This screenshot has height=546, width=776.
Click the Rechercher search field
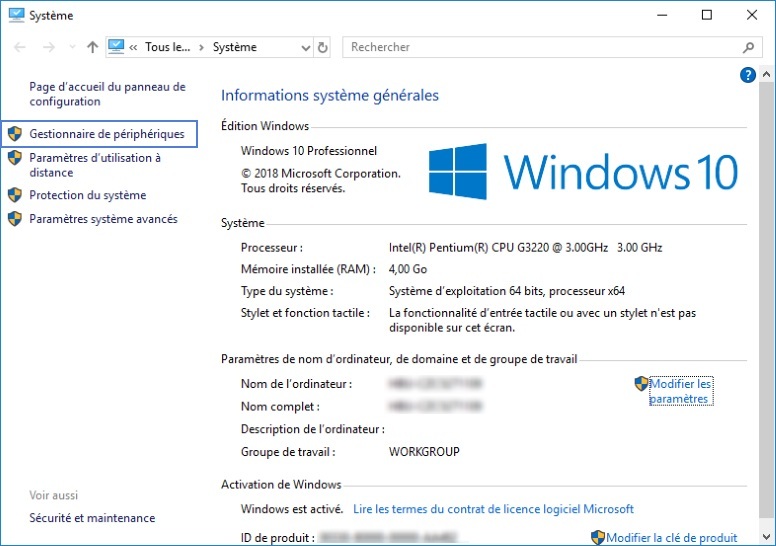pyautogui.click(x=552, y=47)
